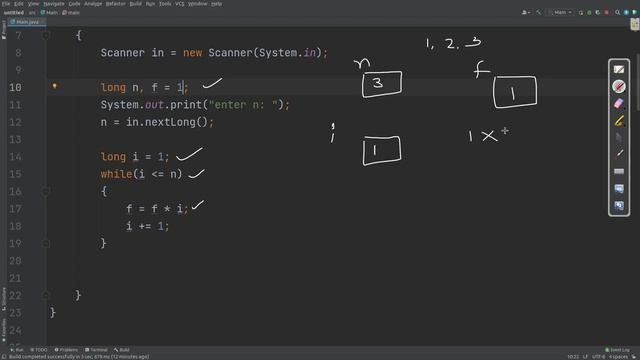Open the Navigate menu

pyautogui.click(x=53, y=4)
